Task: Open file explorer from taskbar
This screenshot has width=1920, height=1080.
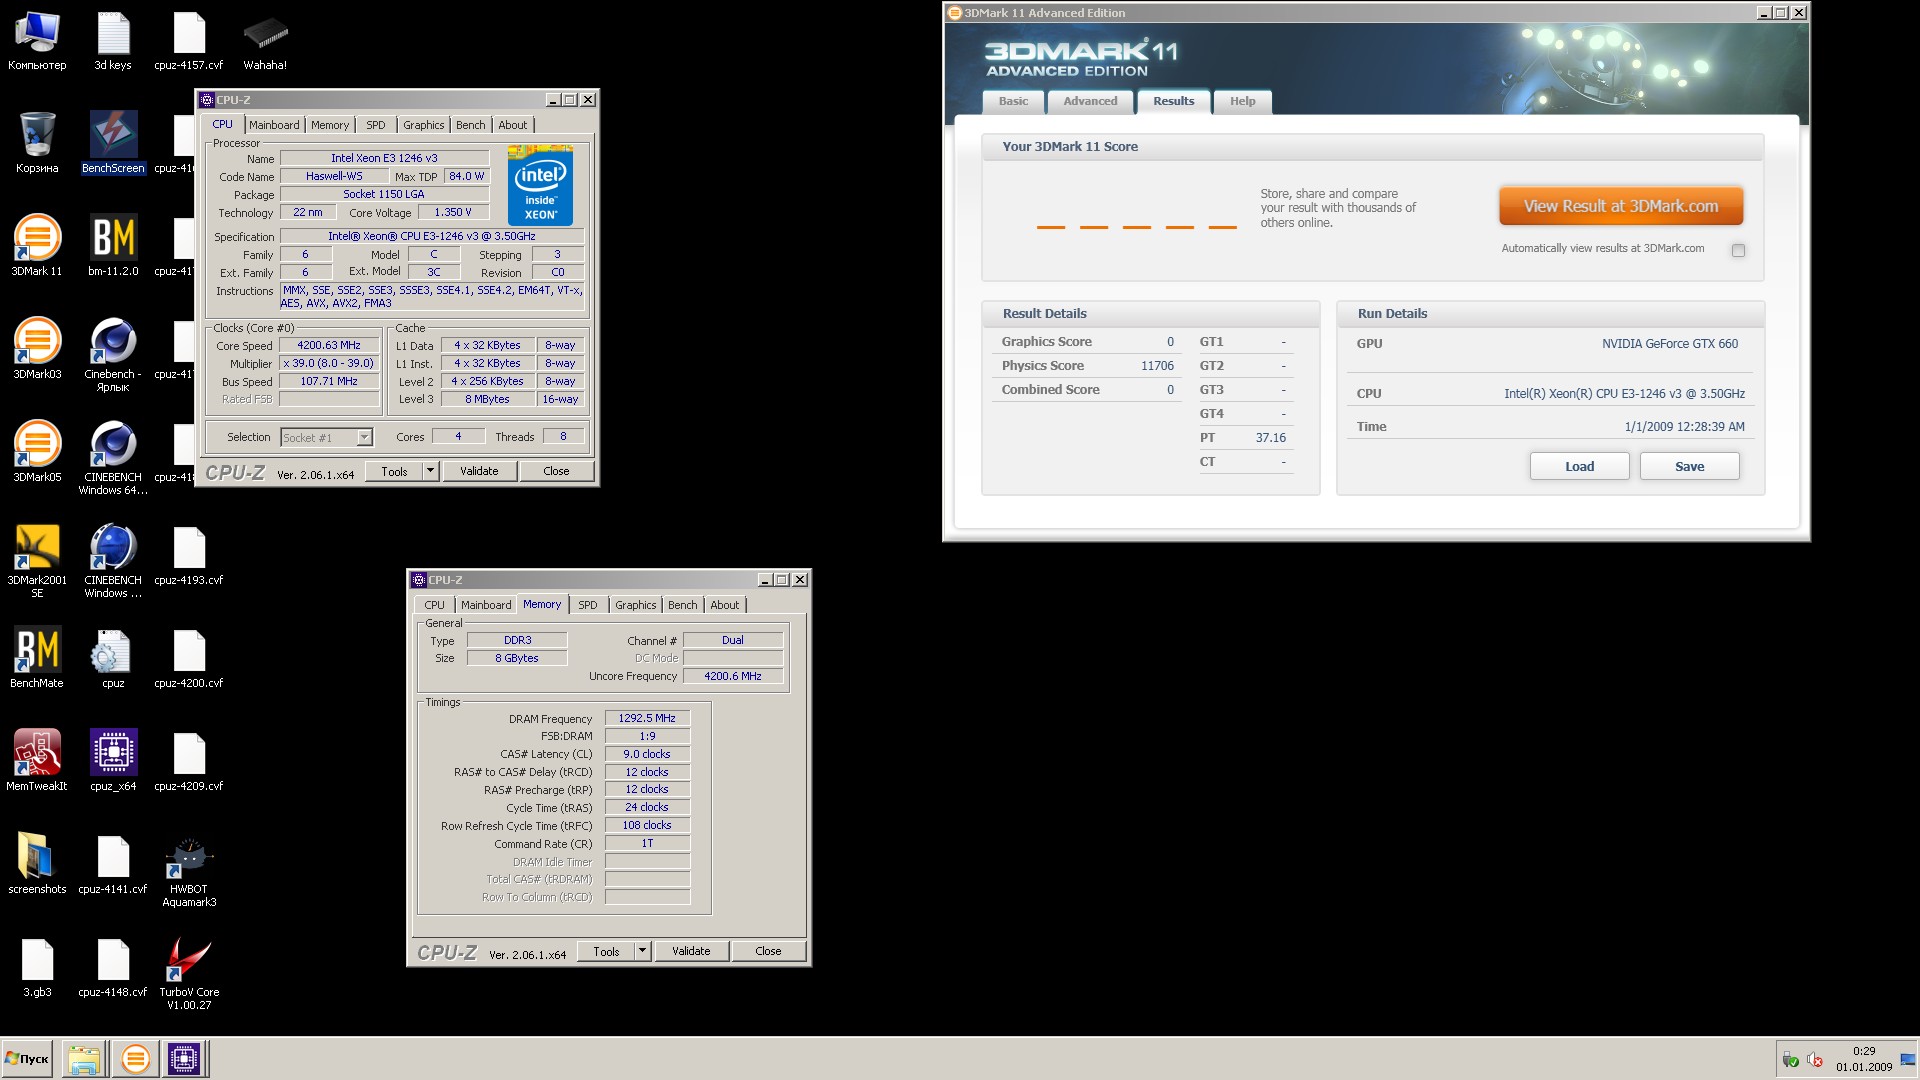Action: point(85,1058)
